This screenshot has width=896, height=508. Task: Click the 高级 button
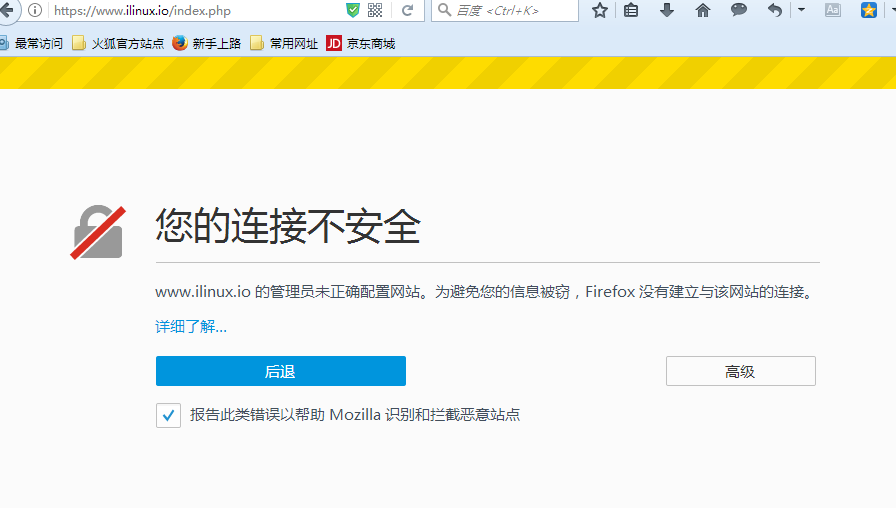(x=741, y=371)
